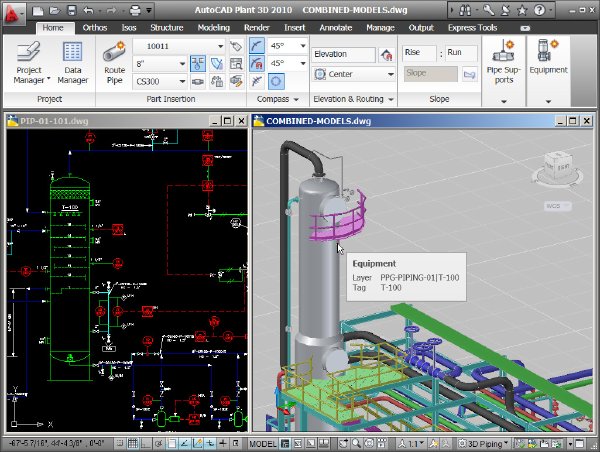
Task: Toggle ortho mode in status bar
Action: point(146,444)
